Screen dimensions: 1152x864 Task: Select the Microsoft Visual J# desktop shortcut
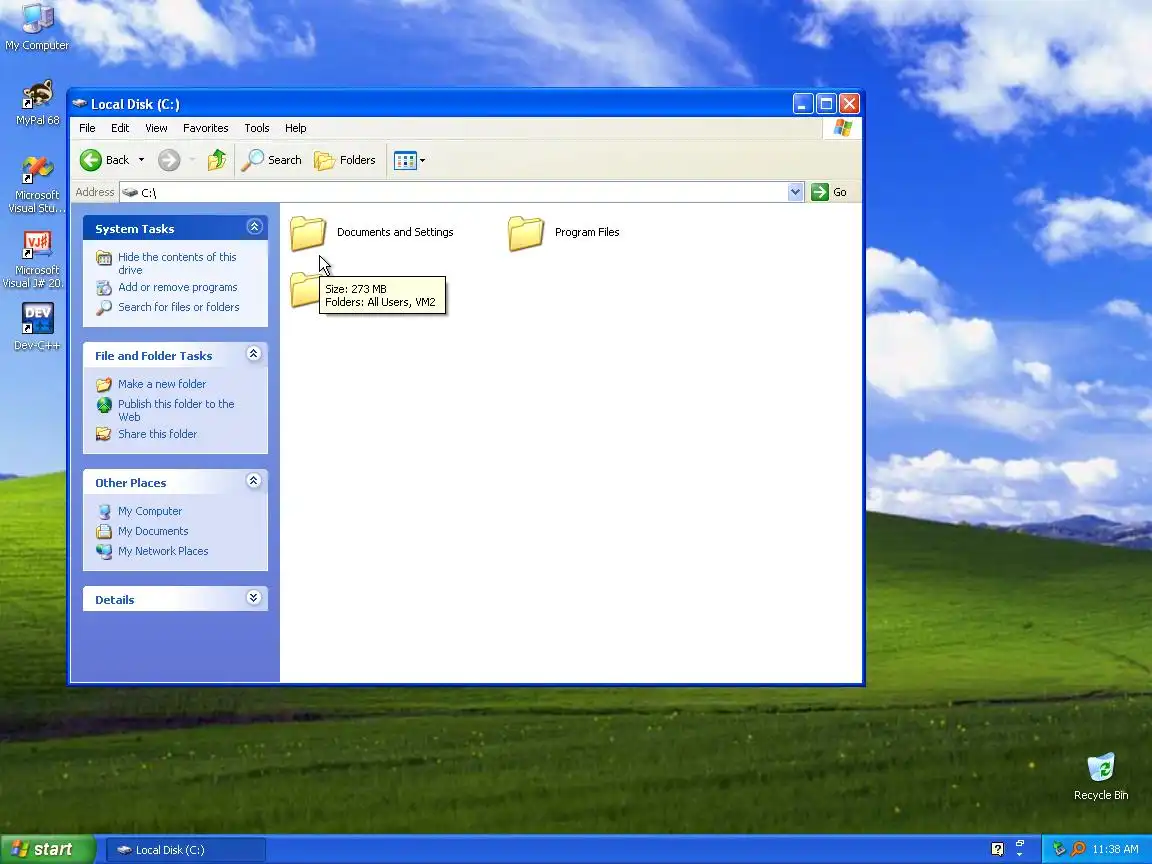pos(37,260)
